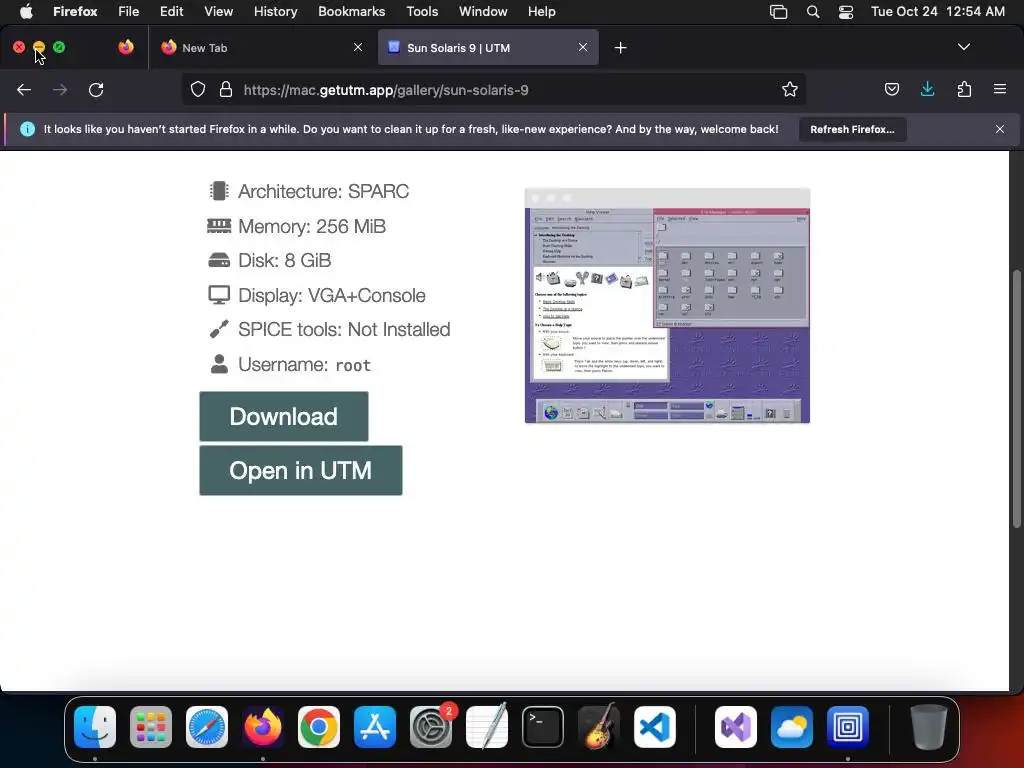Open Spotlight search in menu bar
Screen dimensions: 1024x768
click(812, 12)
